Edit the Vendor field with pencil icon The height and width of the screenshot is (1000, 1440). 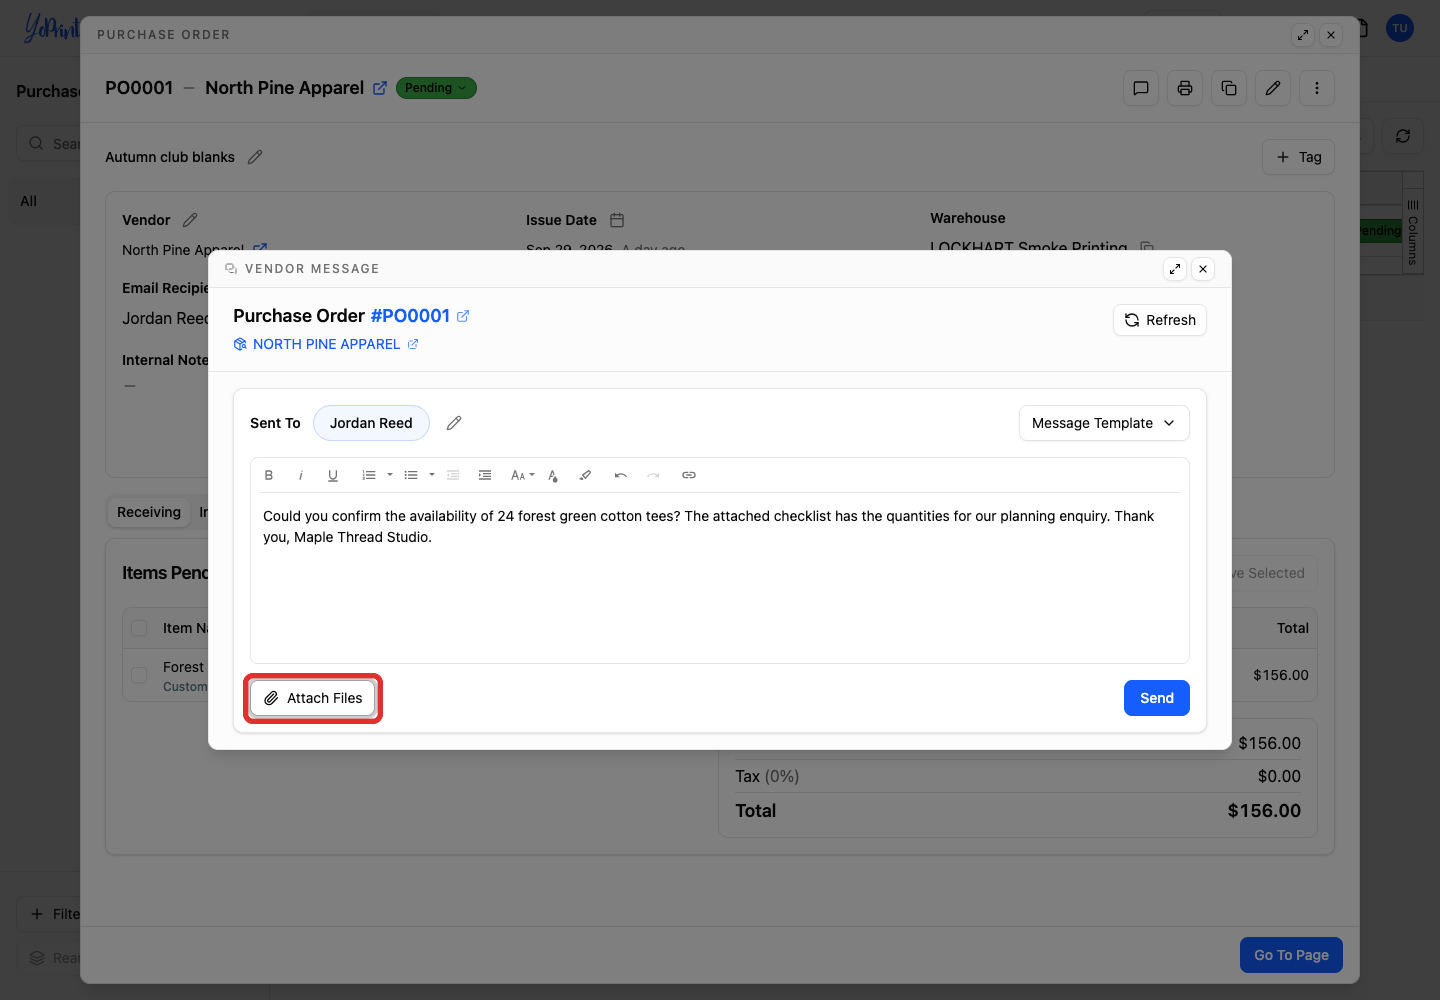click(x=190, y=220)
